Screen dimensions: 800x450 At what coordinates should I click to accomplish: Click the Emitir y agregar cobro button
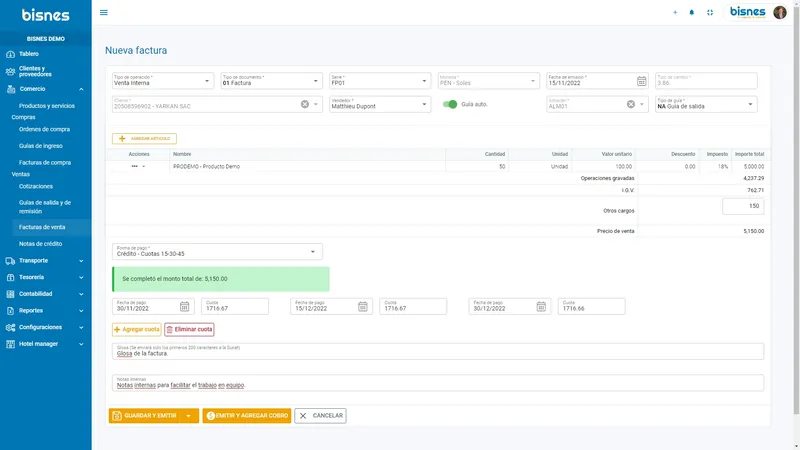246,416
